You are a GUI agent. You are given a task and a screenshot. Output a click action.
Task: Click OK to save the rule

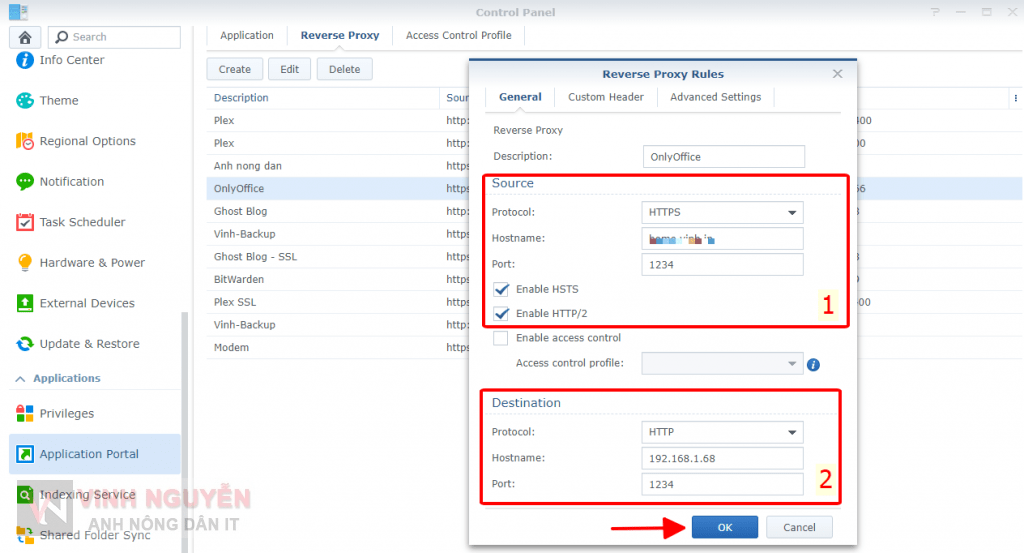[724, 527]
